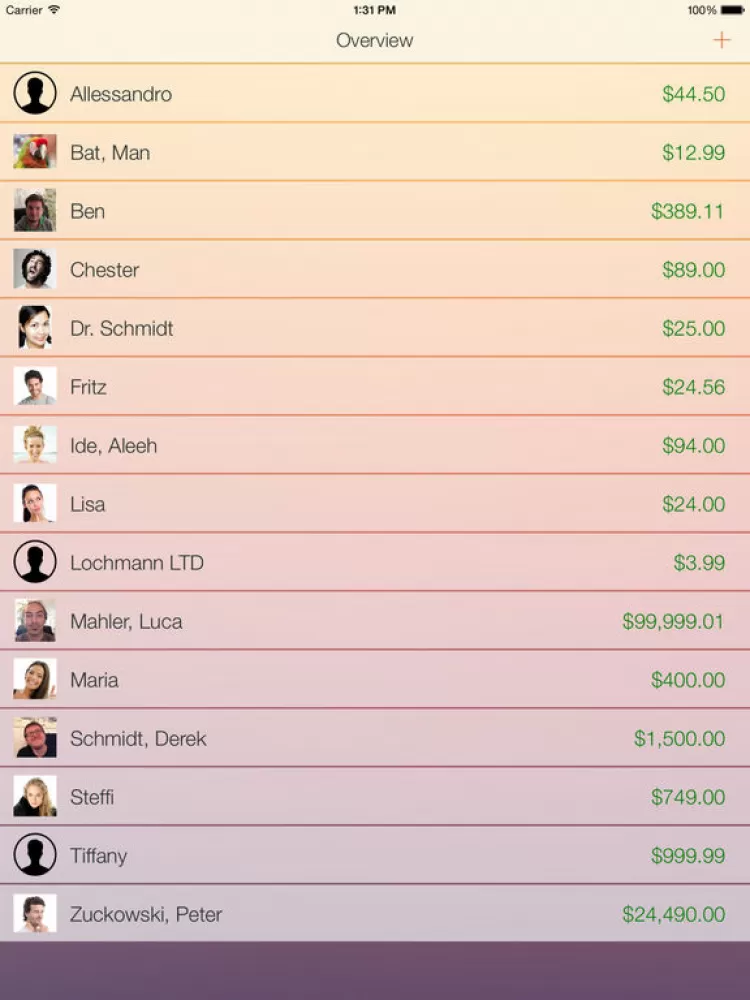Image resolution: width=750 pixels, height=1000 pixels.
Task: Tap the plus add button
Action: point(721,40)
